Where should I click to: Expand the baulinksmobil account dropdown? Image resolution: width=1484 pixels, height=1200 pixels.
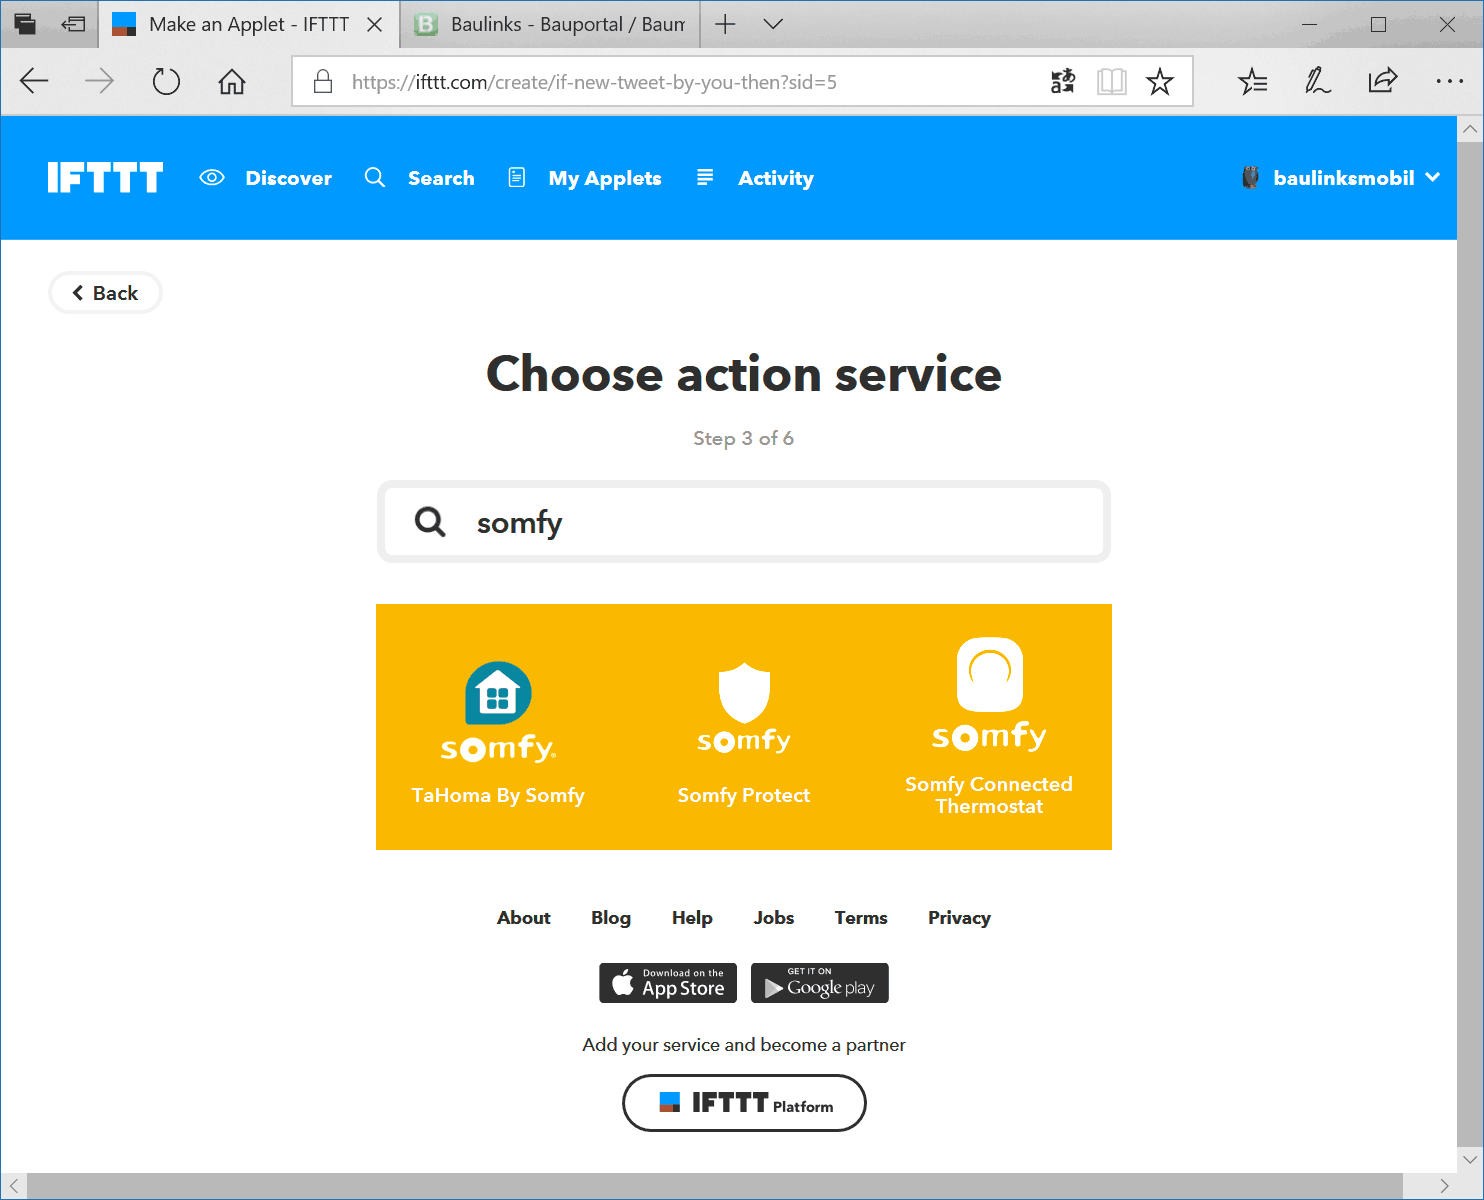click(x=1432, y=177)
